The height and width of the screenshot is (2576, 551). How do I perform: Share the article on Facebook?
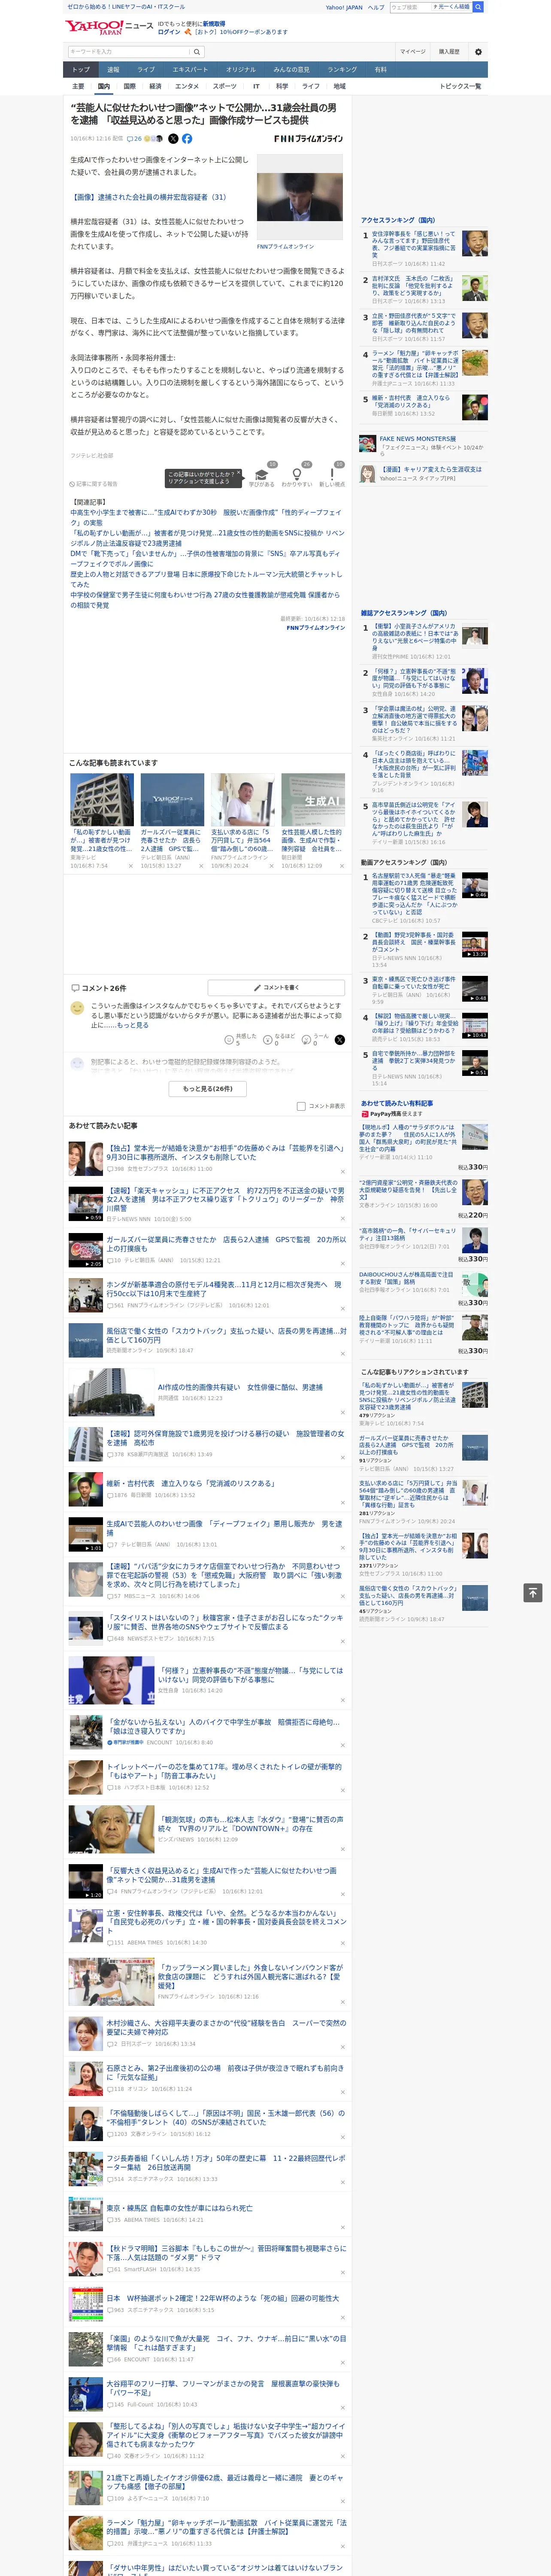(187, 139)
